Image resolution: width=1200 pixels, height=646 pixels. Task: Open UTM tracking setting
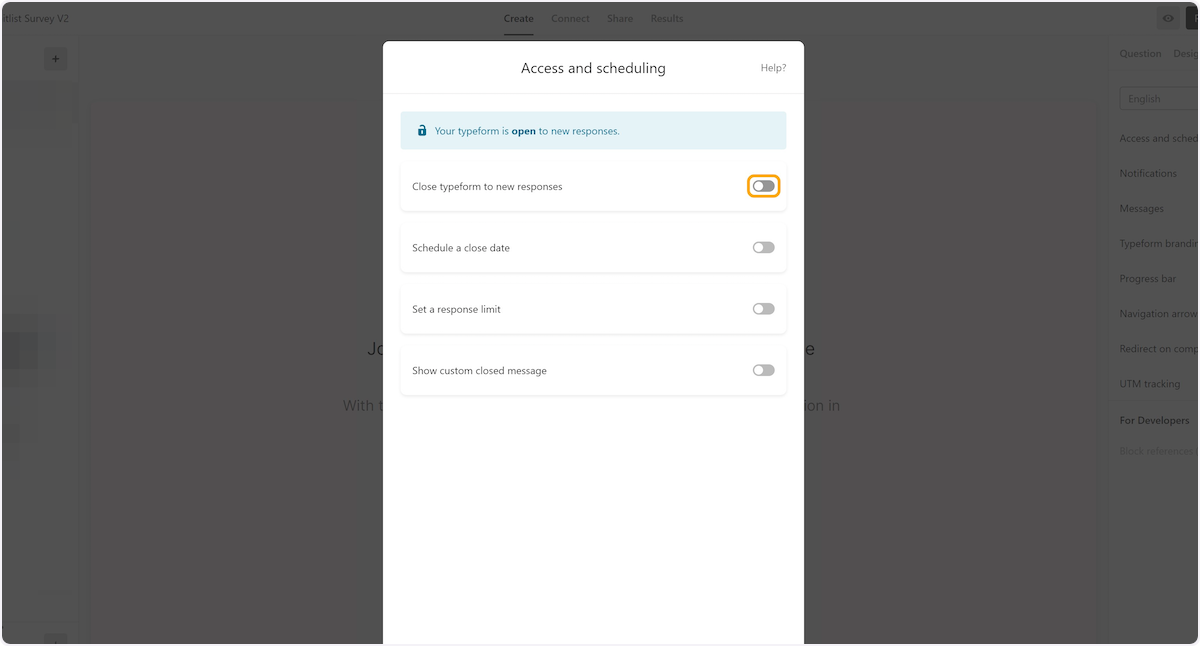1150,384
